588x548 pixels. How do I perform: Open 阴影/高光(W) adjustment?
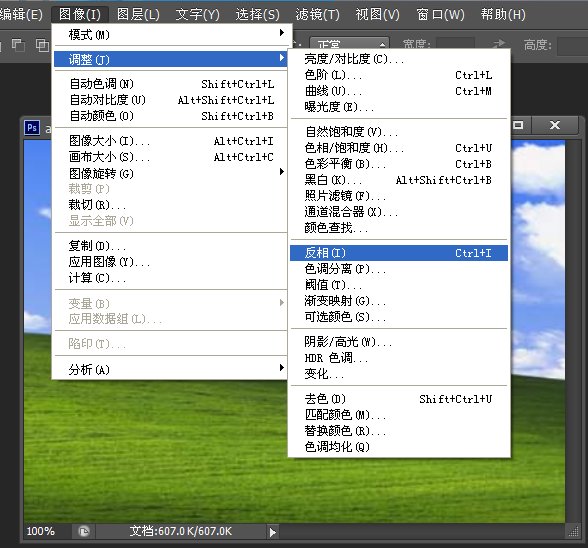pyautogui.click(x=399, y=342)
